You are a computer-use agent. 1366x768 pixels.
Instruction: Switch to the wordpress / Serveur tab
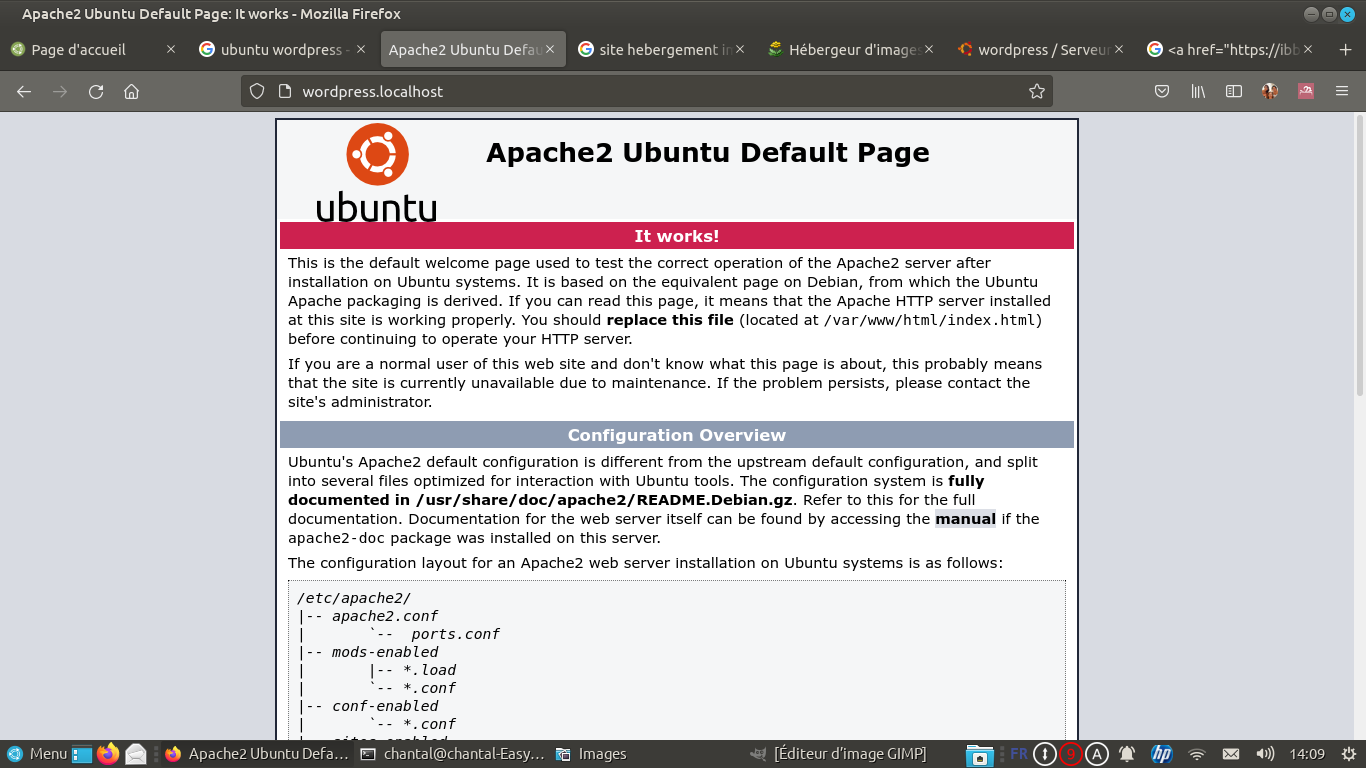1041,49
